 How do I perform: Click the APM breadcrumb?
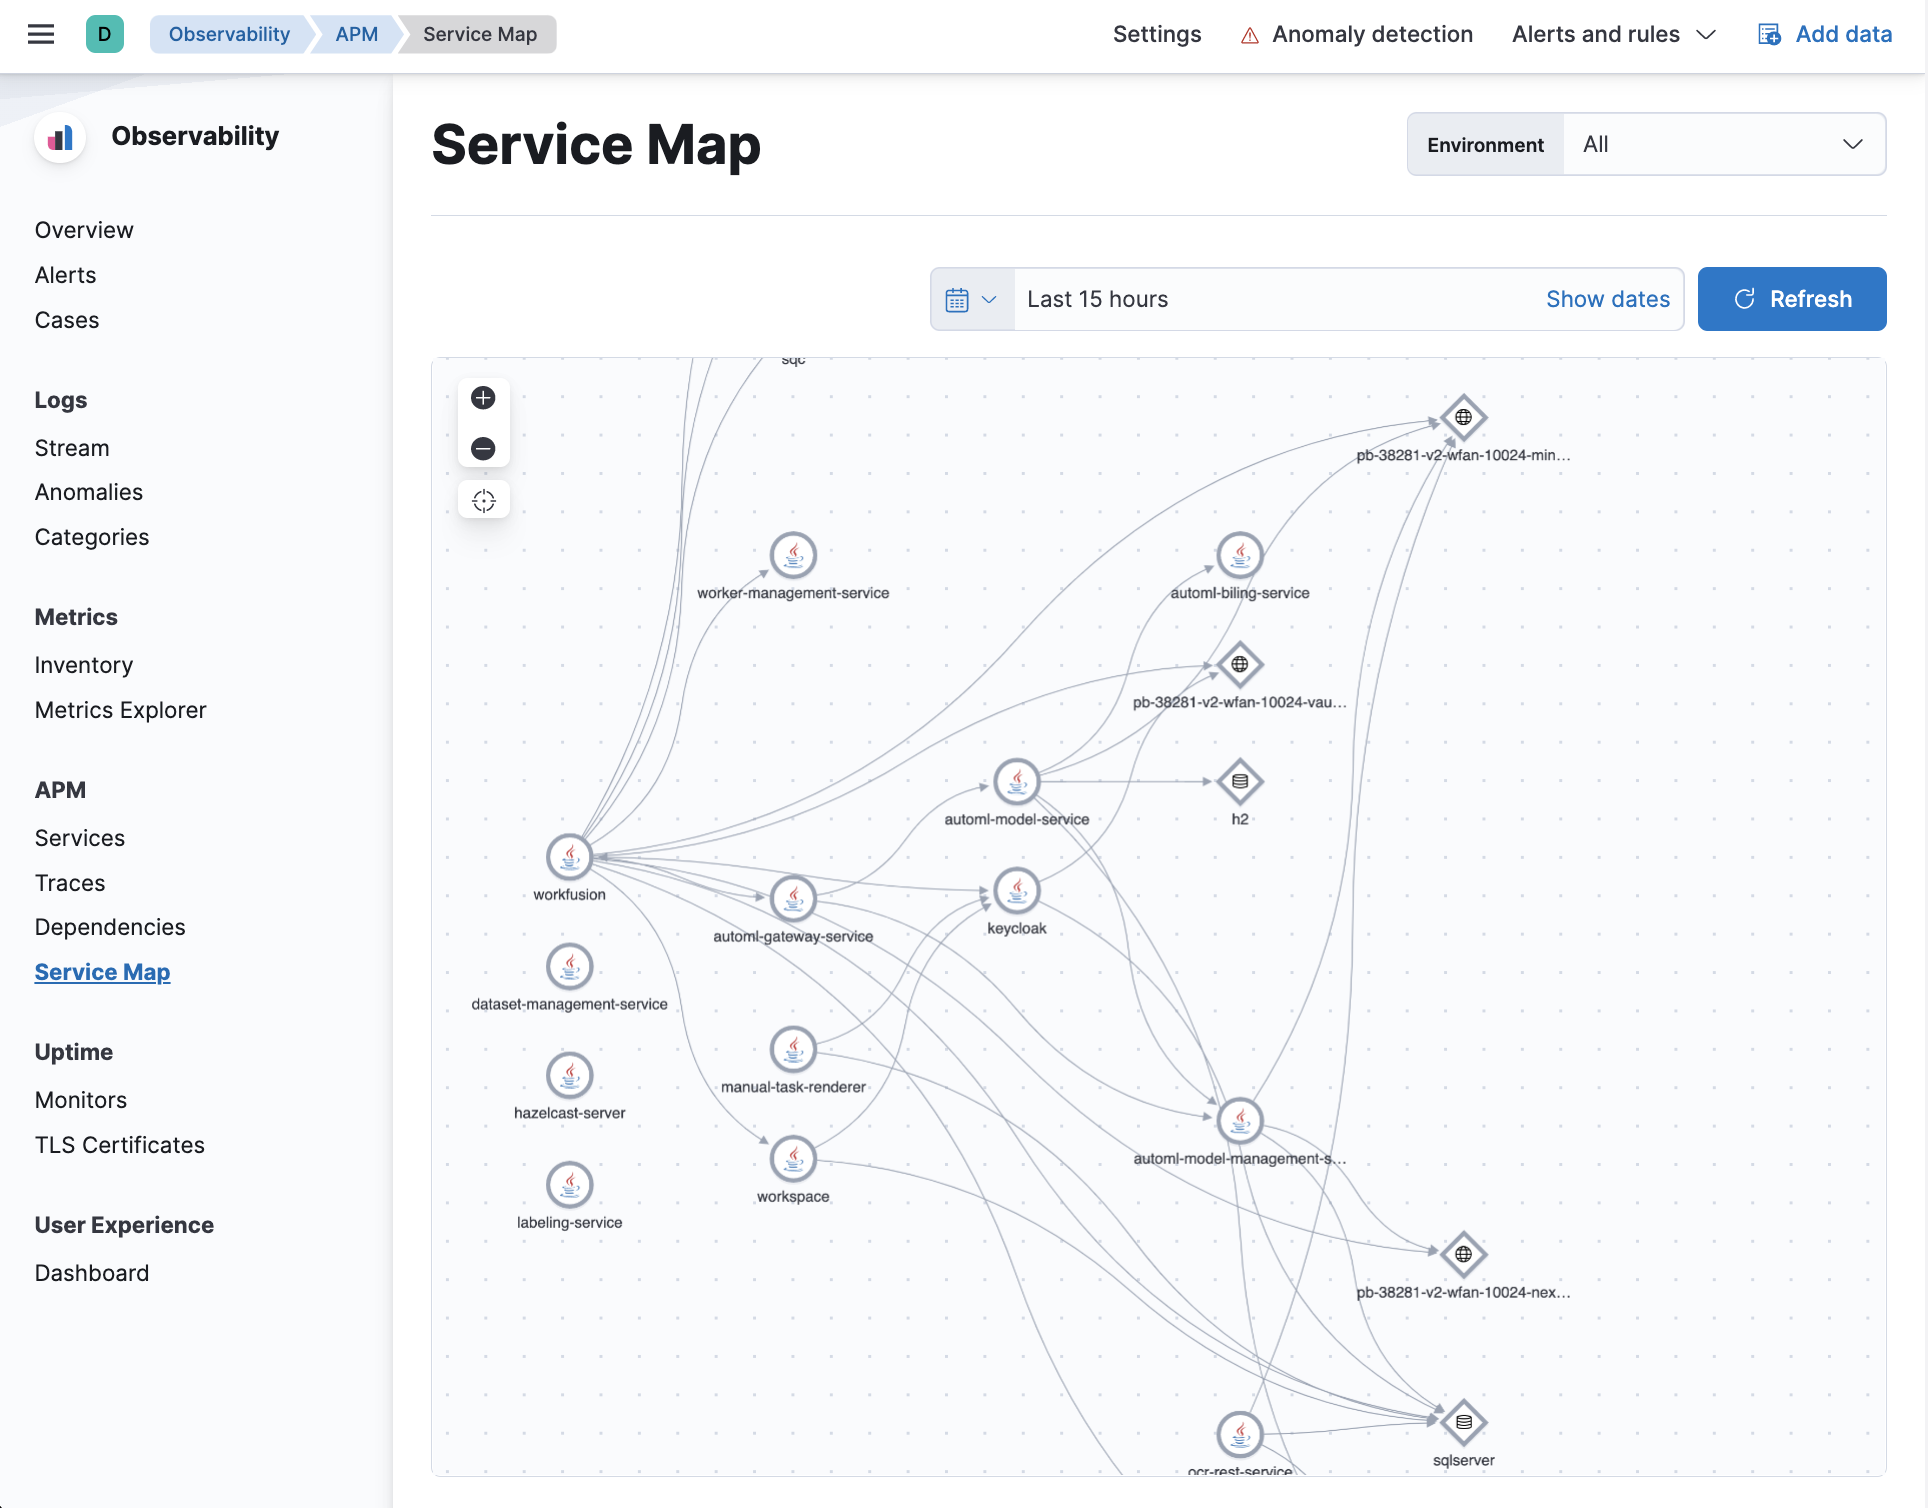point(357,34)
